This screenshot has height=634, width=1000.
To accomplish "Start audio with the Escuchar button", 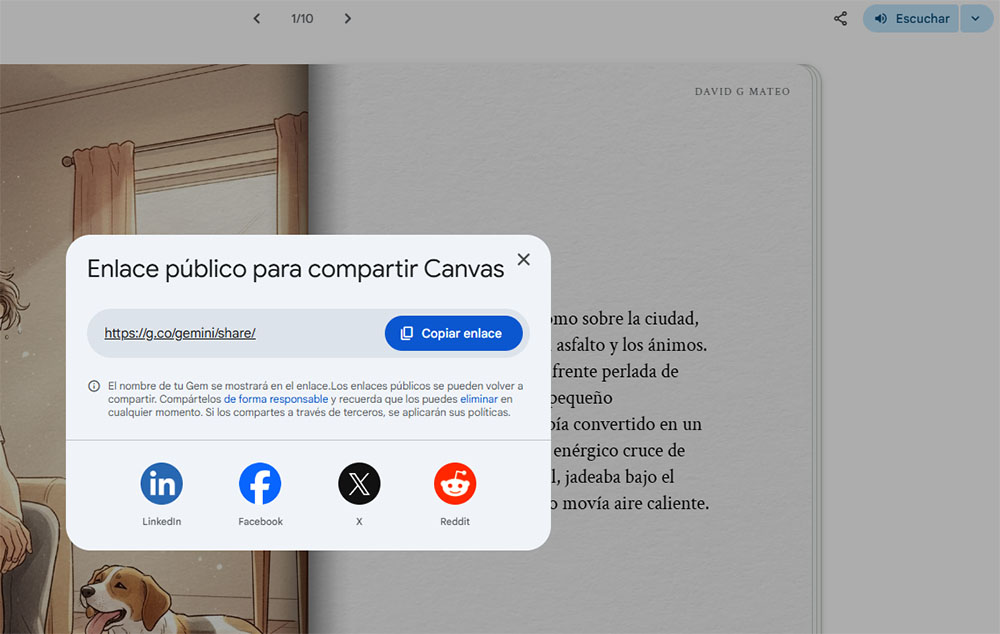I will click(911, 18).
